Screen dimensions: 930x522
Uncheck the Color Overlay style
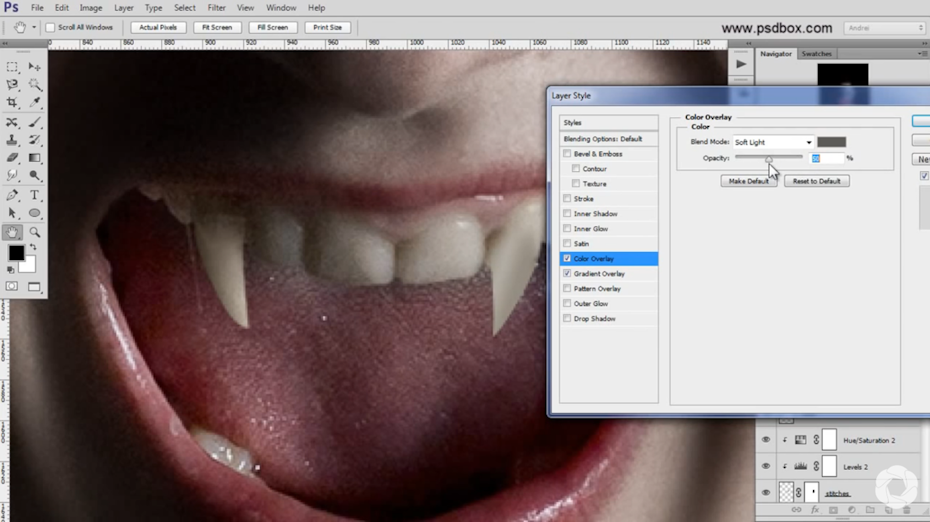point(567,259)
